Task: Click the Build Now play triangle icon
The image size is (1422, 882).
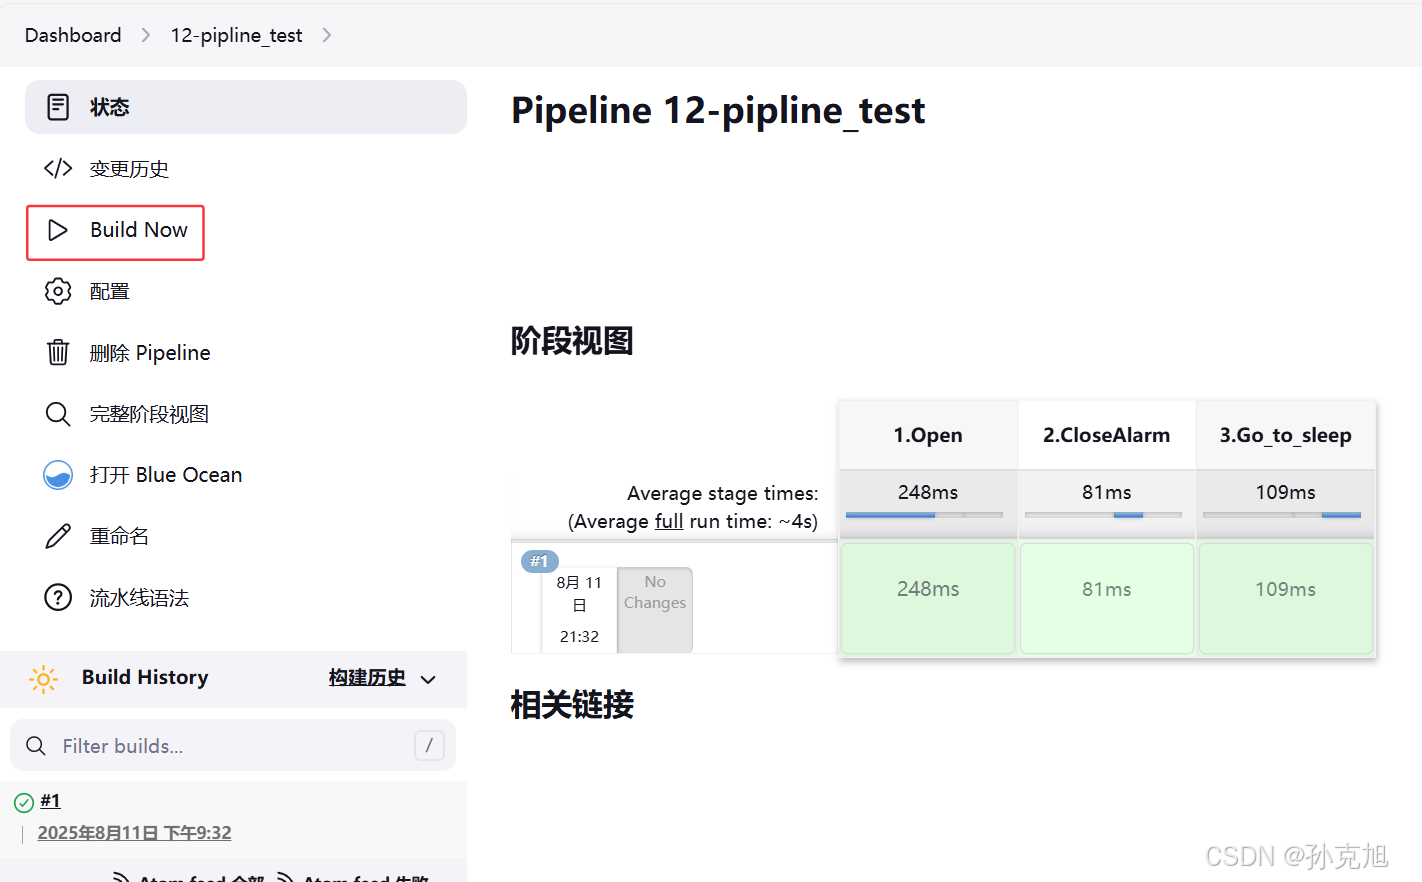Action: point(58,230)
